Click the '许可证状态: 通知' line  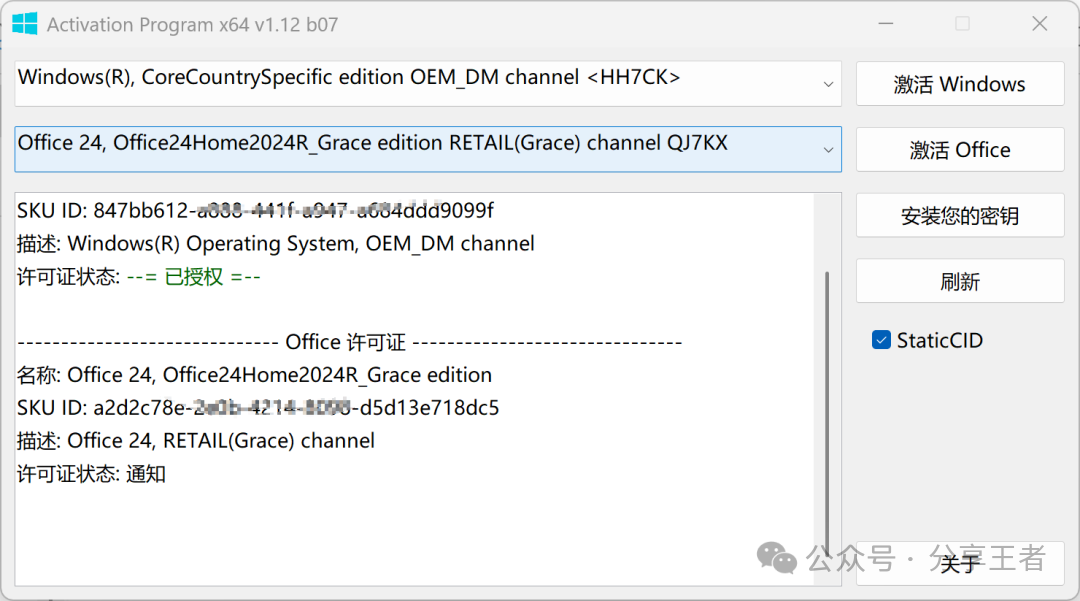point(91,474)
